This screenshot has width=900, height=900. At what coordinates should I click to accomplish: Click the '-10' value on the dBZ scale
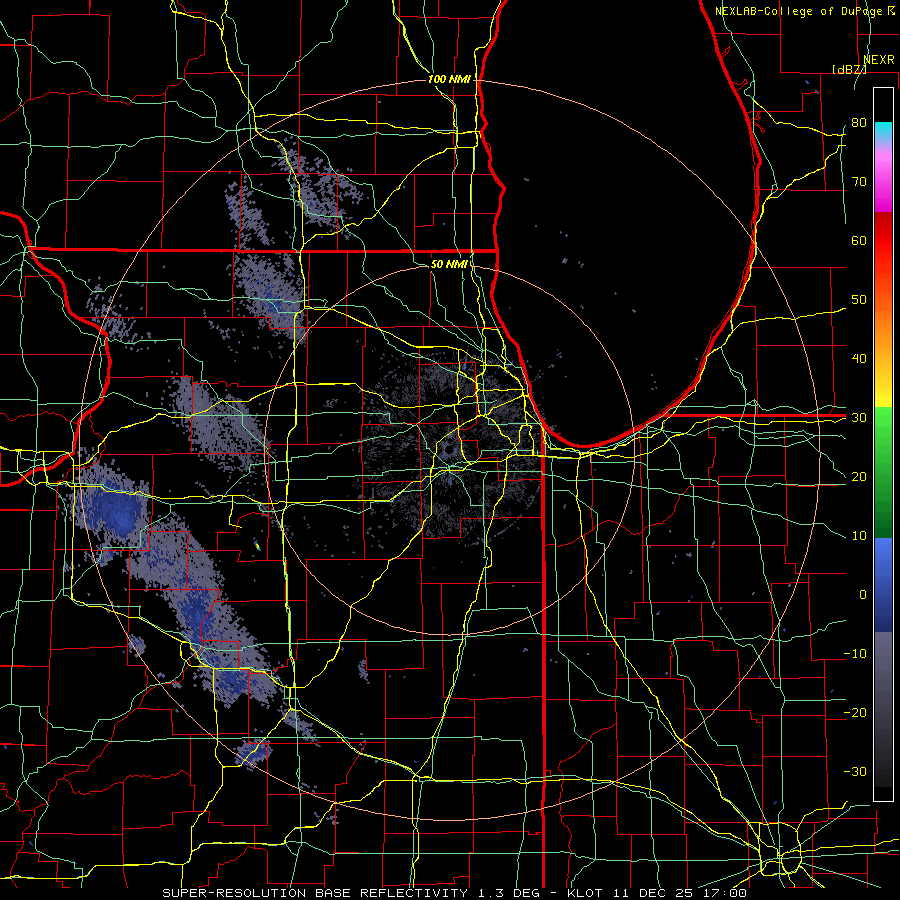(x=855, y=654)
